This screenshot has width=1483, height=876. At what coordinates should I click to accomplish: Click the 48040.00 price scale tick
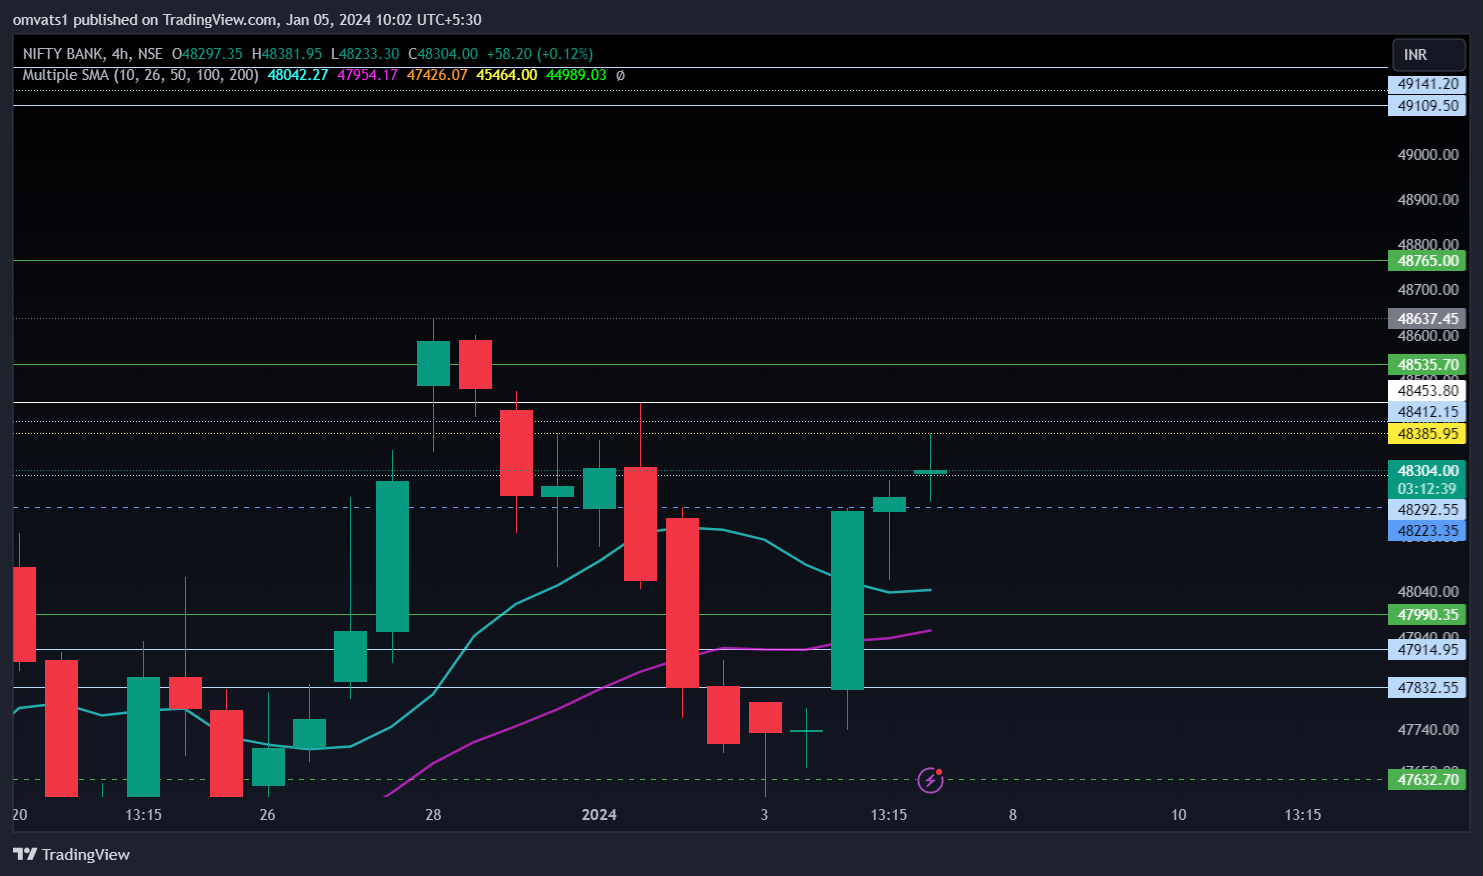pos(1427,592)
